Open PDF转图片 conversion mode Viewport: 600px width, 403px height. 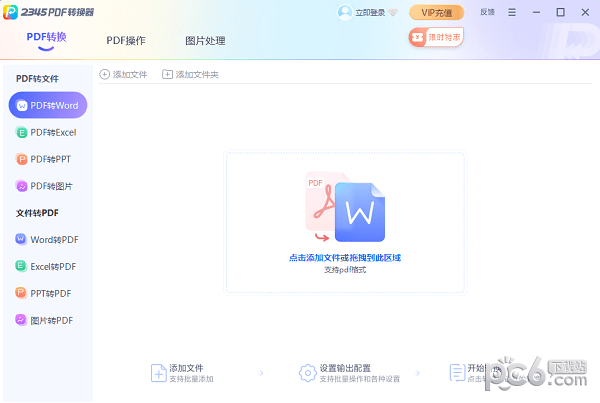click(47, 186)
